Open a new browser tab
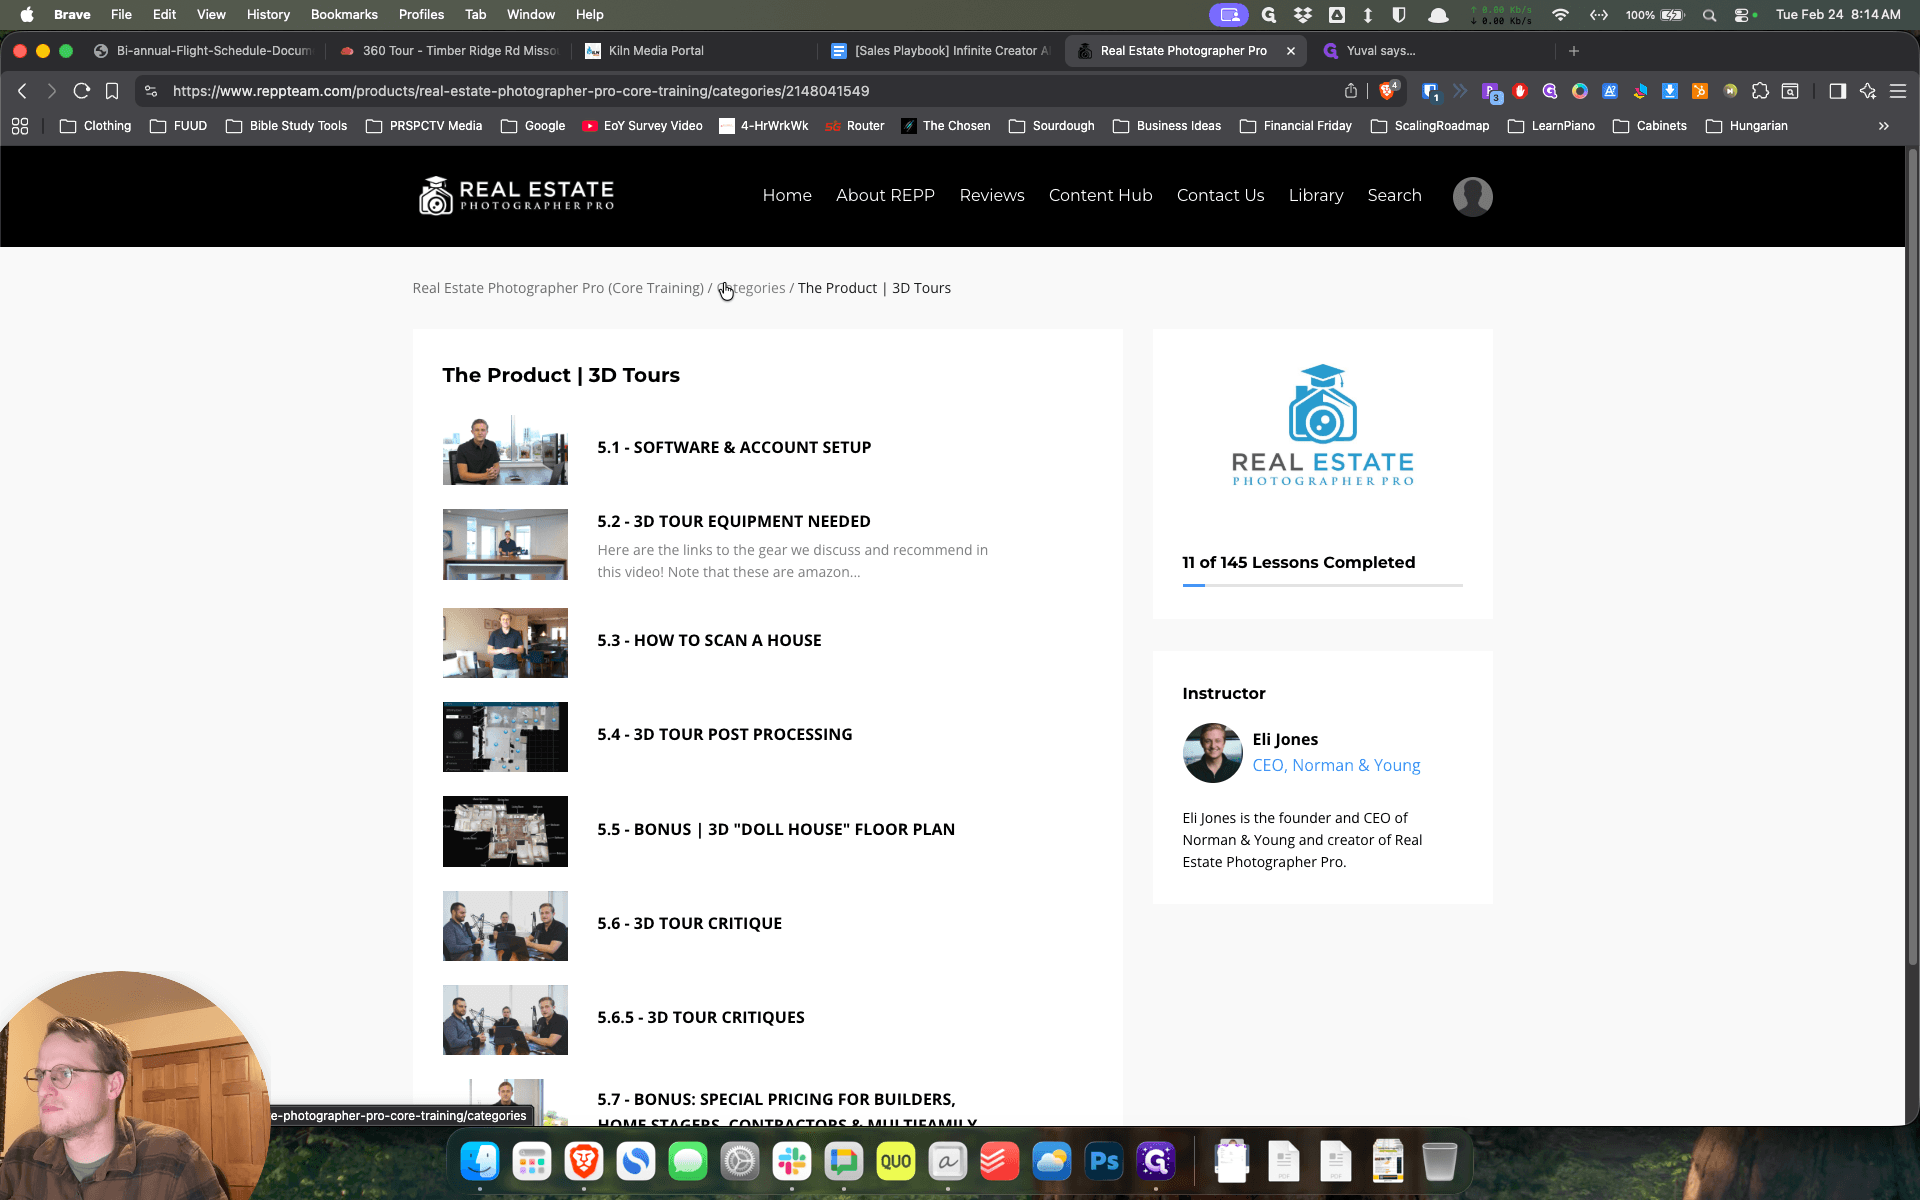Viewport: 1920px width, 1200px height. tap(1574, 51)
